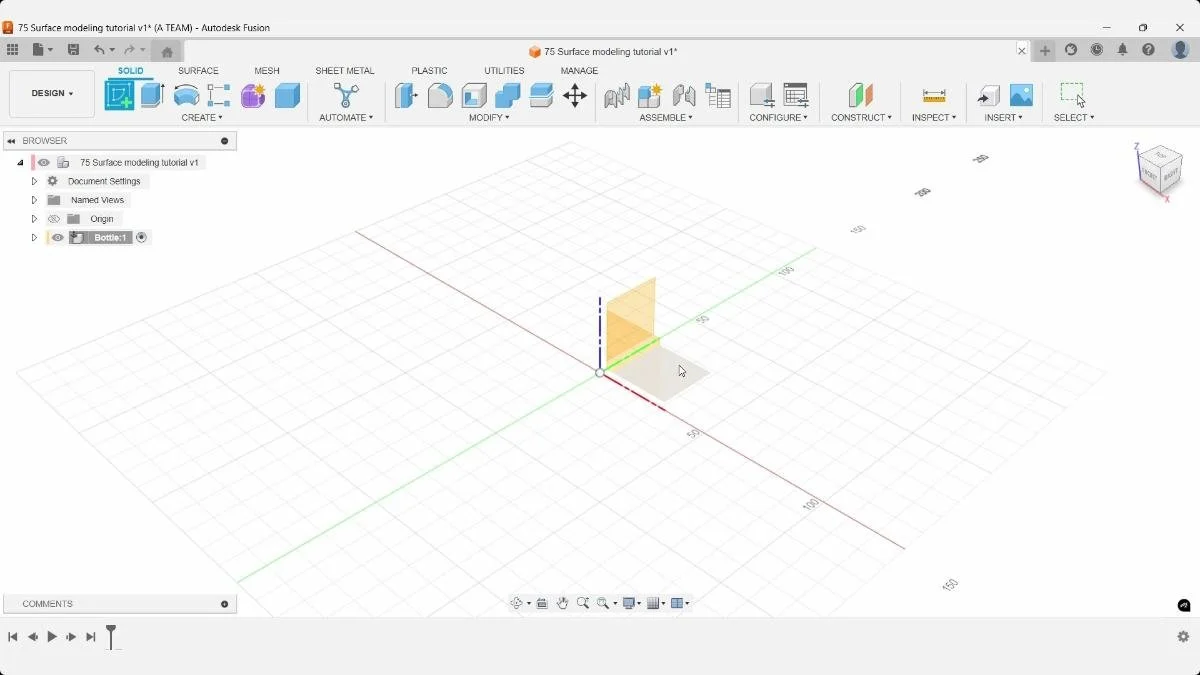
Task: Open the DESIGN workspace dropdown
Action: click(x=52, y=94)
